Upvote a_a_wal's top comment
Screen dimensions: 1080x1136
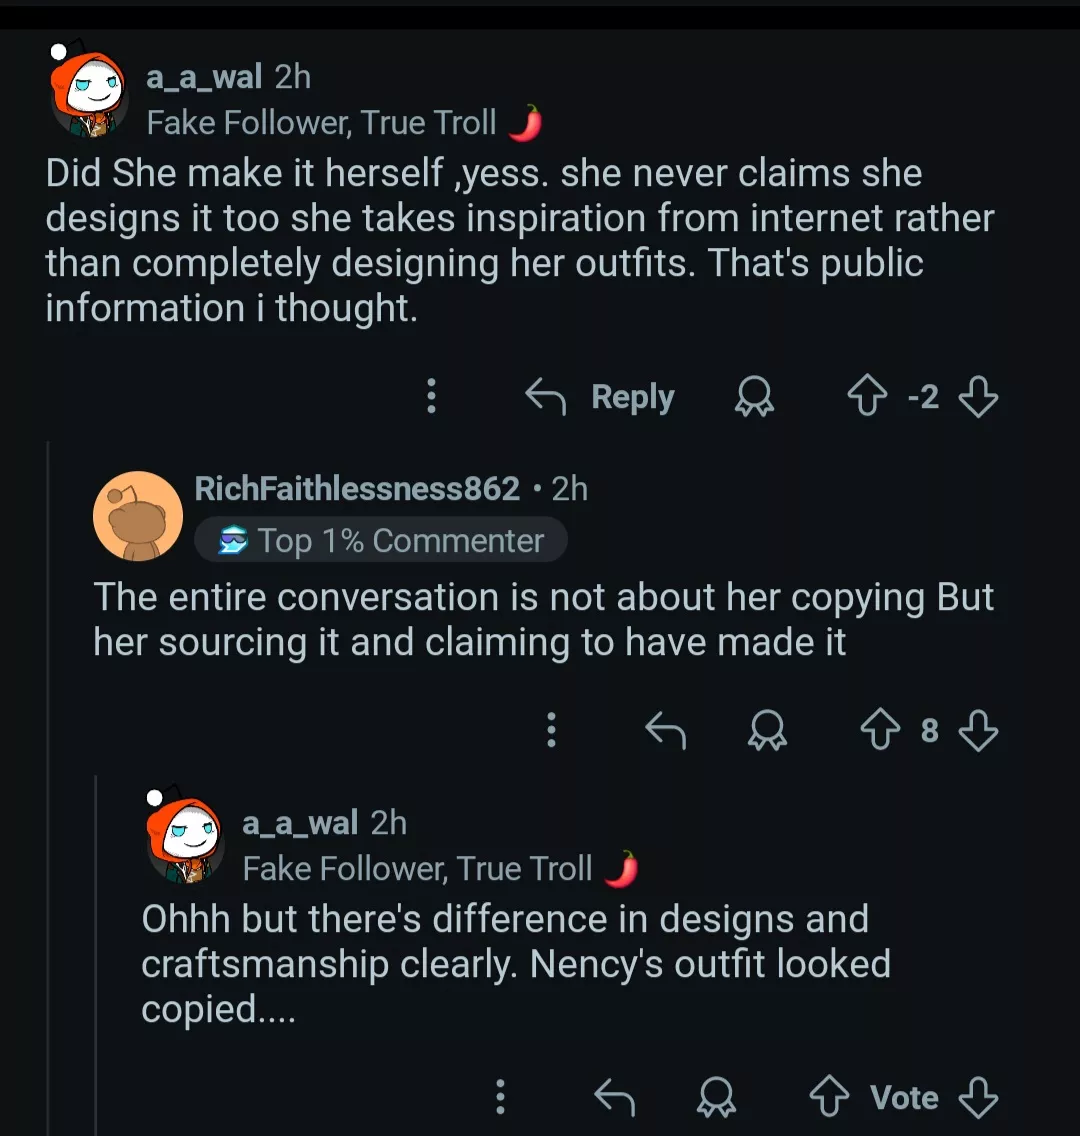point(866,396)
